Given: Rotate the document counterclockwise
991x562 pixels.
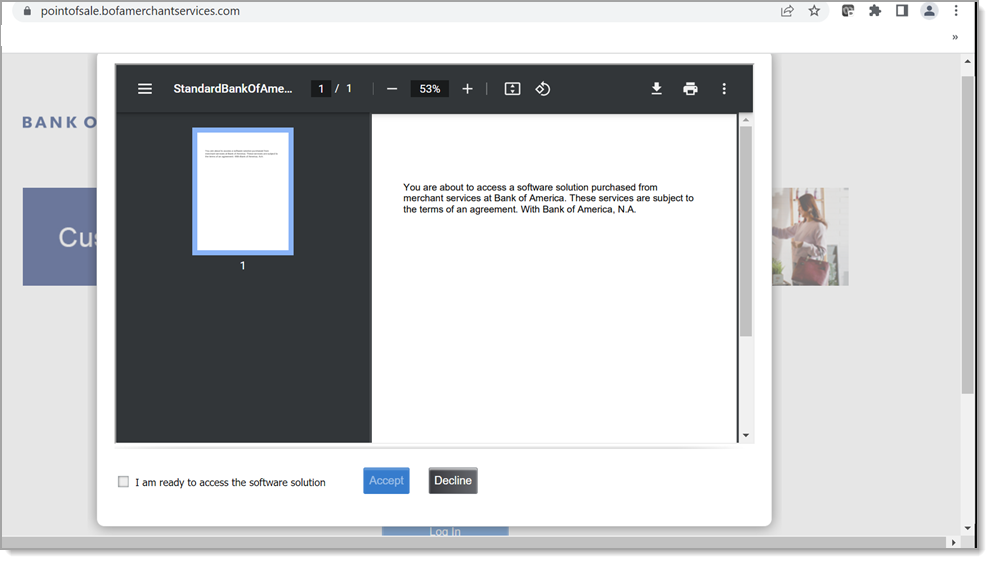Looking at the screenshot, I should (x=543, y=89).
